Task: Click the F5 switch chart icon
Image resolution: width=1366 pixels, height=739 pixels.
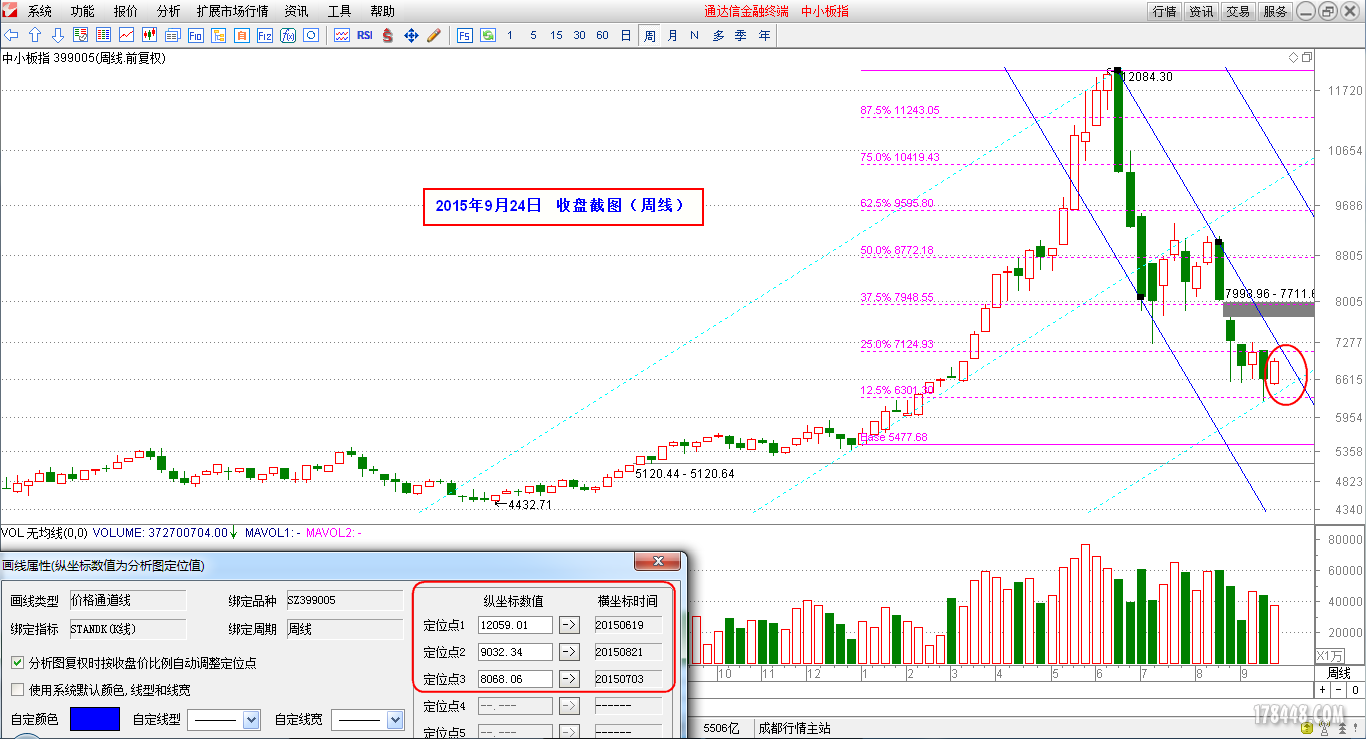Action: click(465, 35)
